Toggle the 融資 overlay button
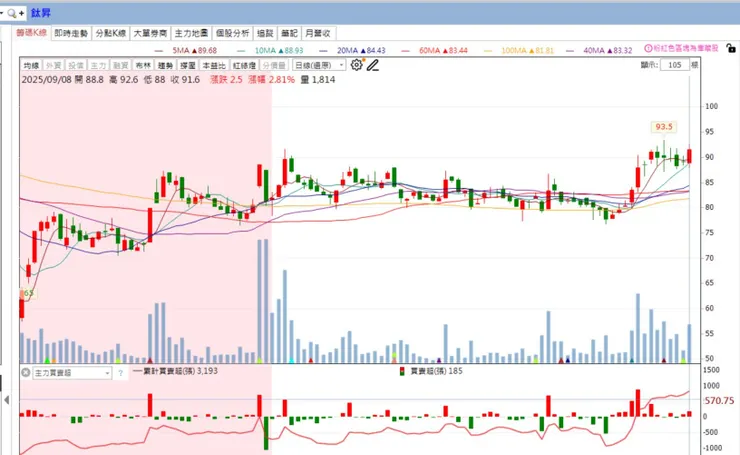This screenshot has width=740, height=455. coord(120,65)
